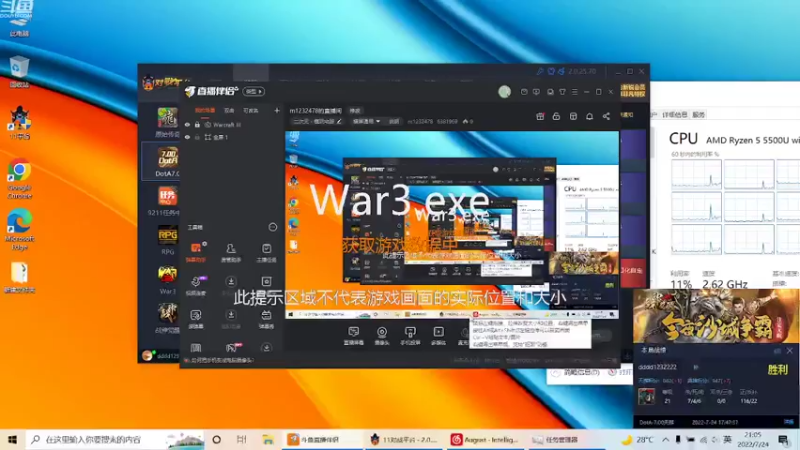Open notifications bell in streaming companion
Screen dimensions: 800x450
(x=589, y=116)
